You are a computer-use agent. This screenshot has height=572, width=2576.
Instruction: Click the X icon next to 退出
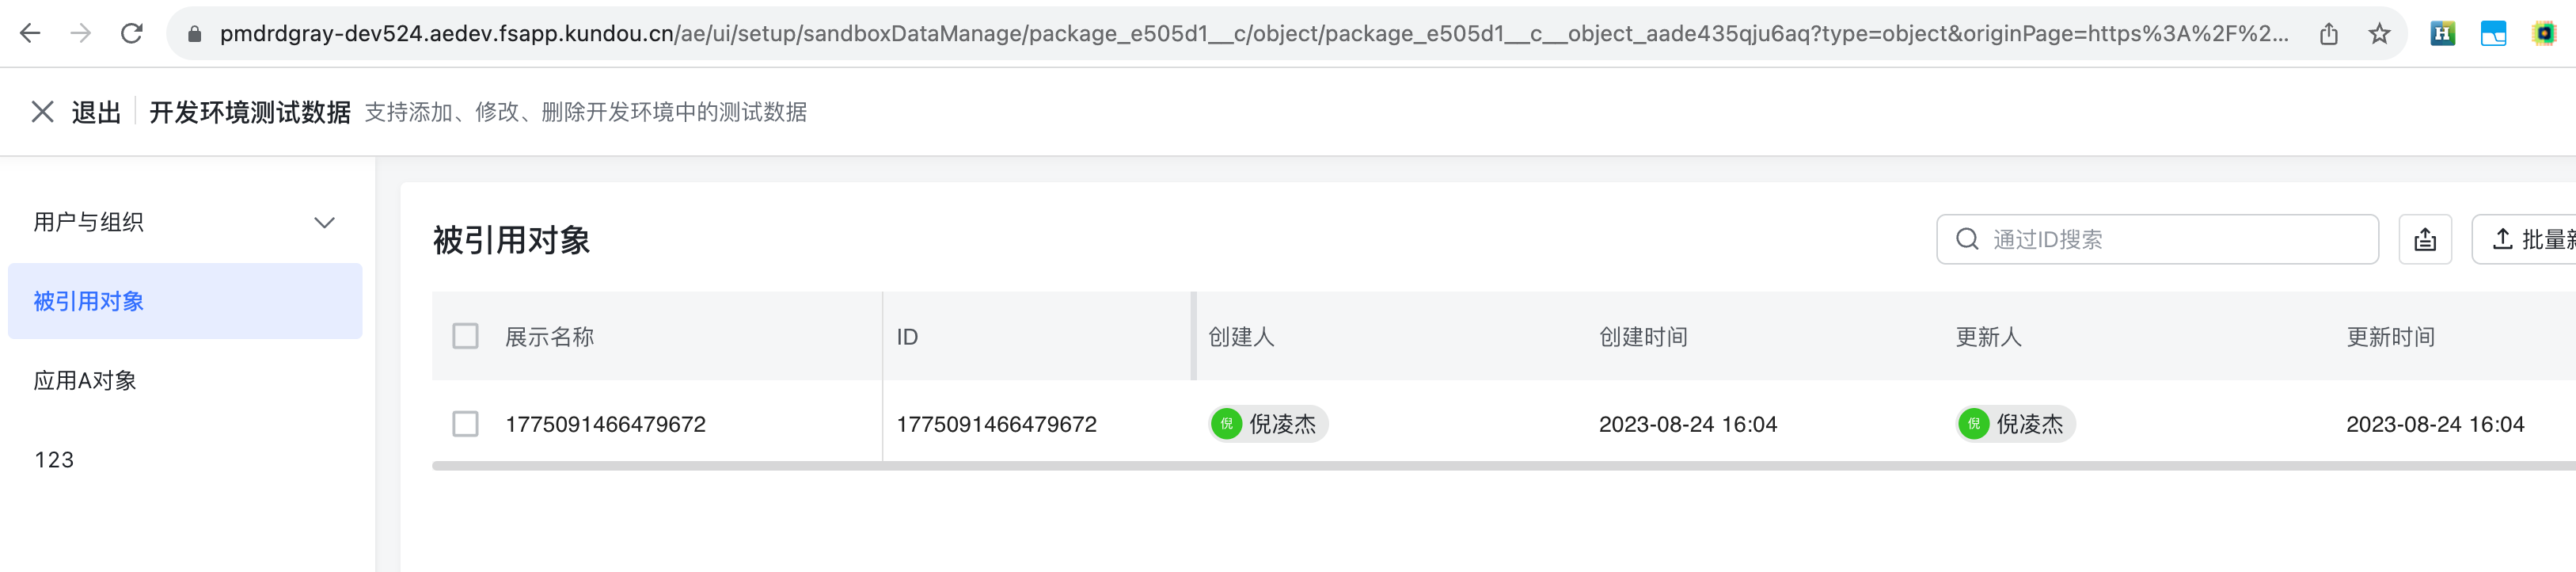[x=42, y=112]
